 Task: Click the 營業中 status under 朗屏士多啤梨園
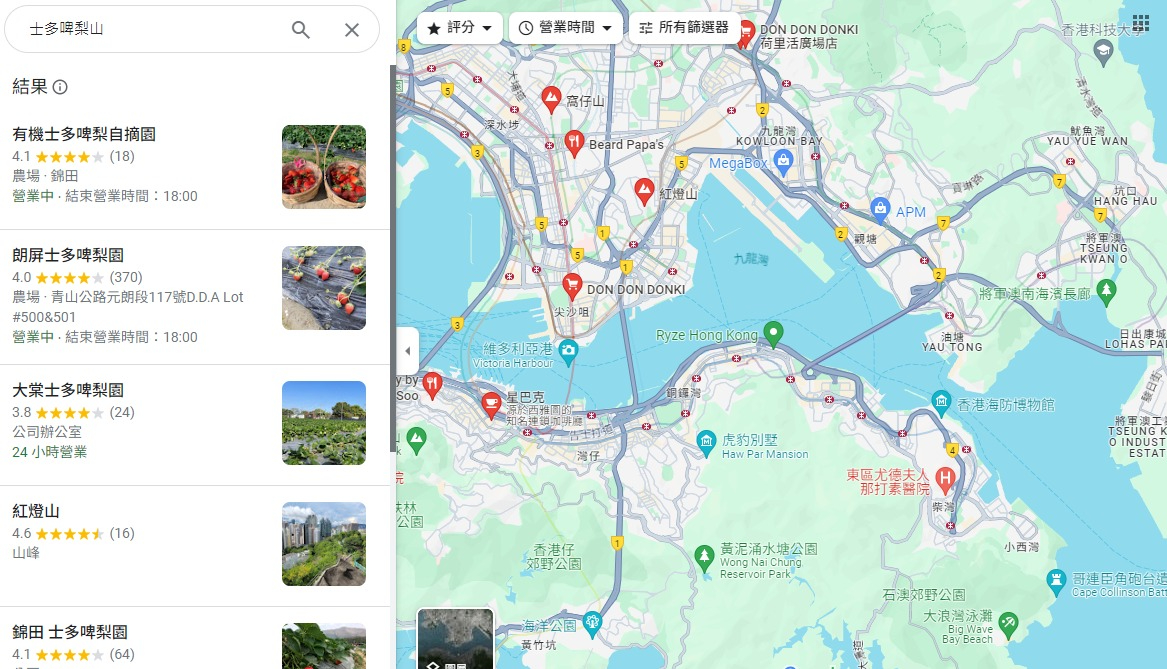tap(33, 337)
